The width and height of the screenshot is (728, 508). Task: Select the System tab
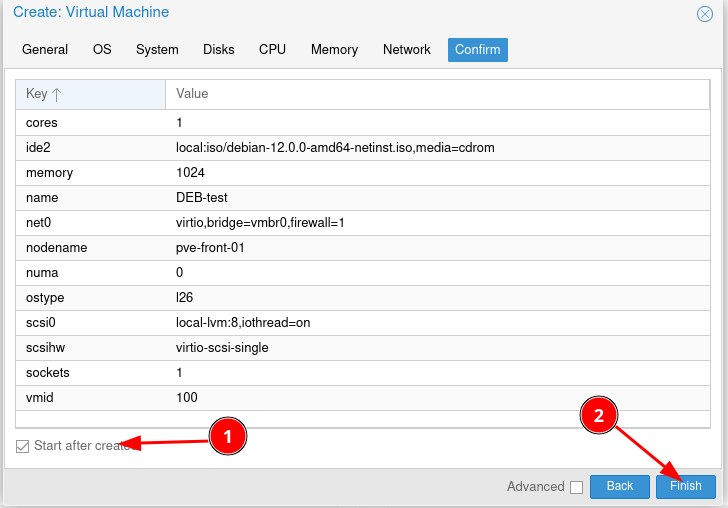pyautogui.click(x=157, y=50)
